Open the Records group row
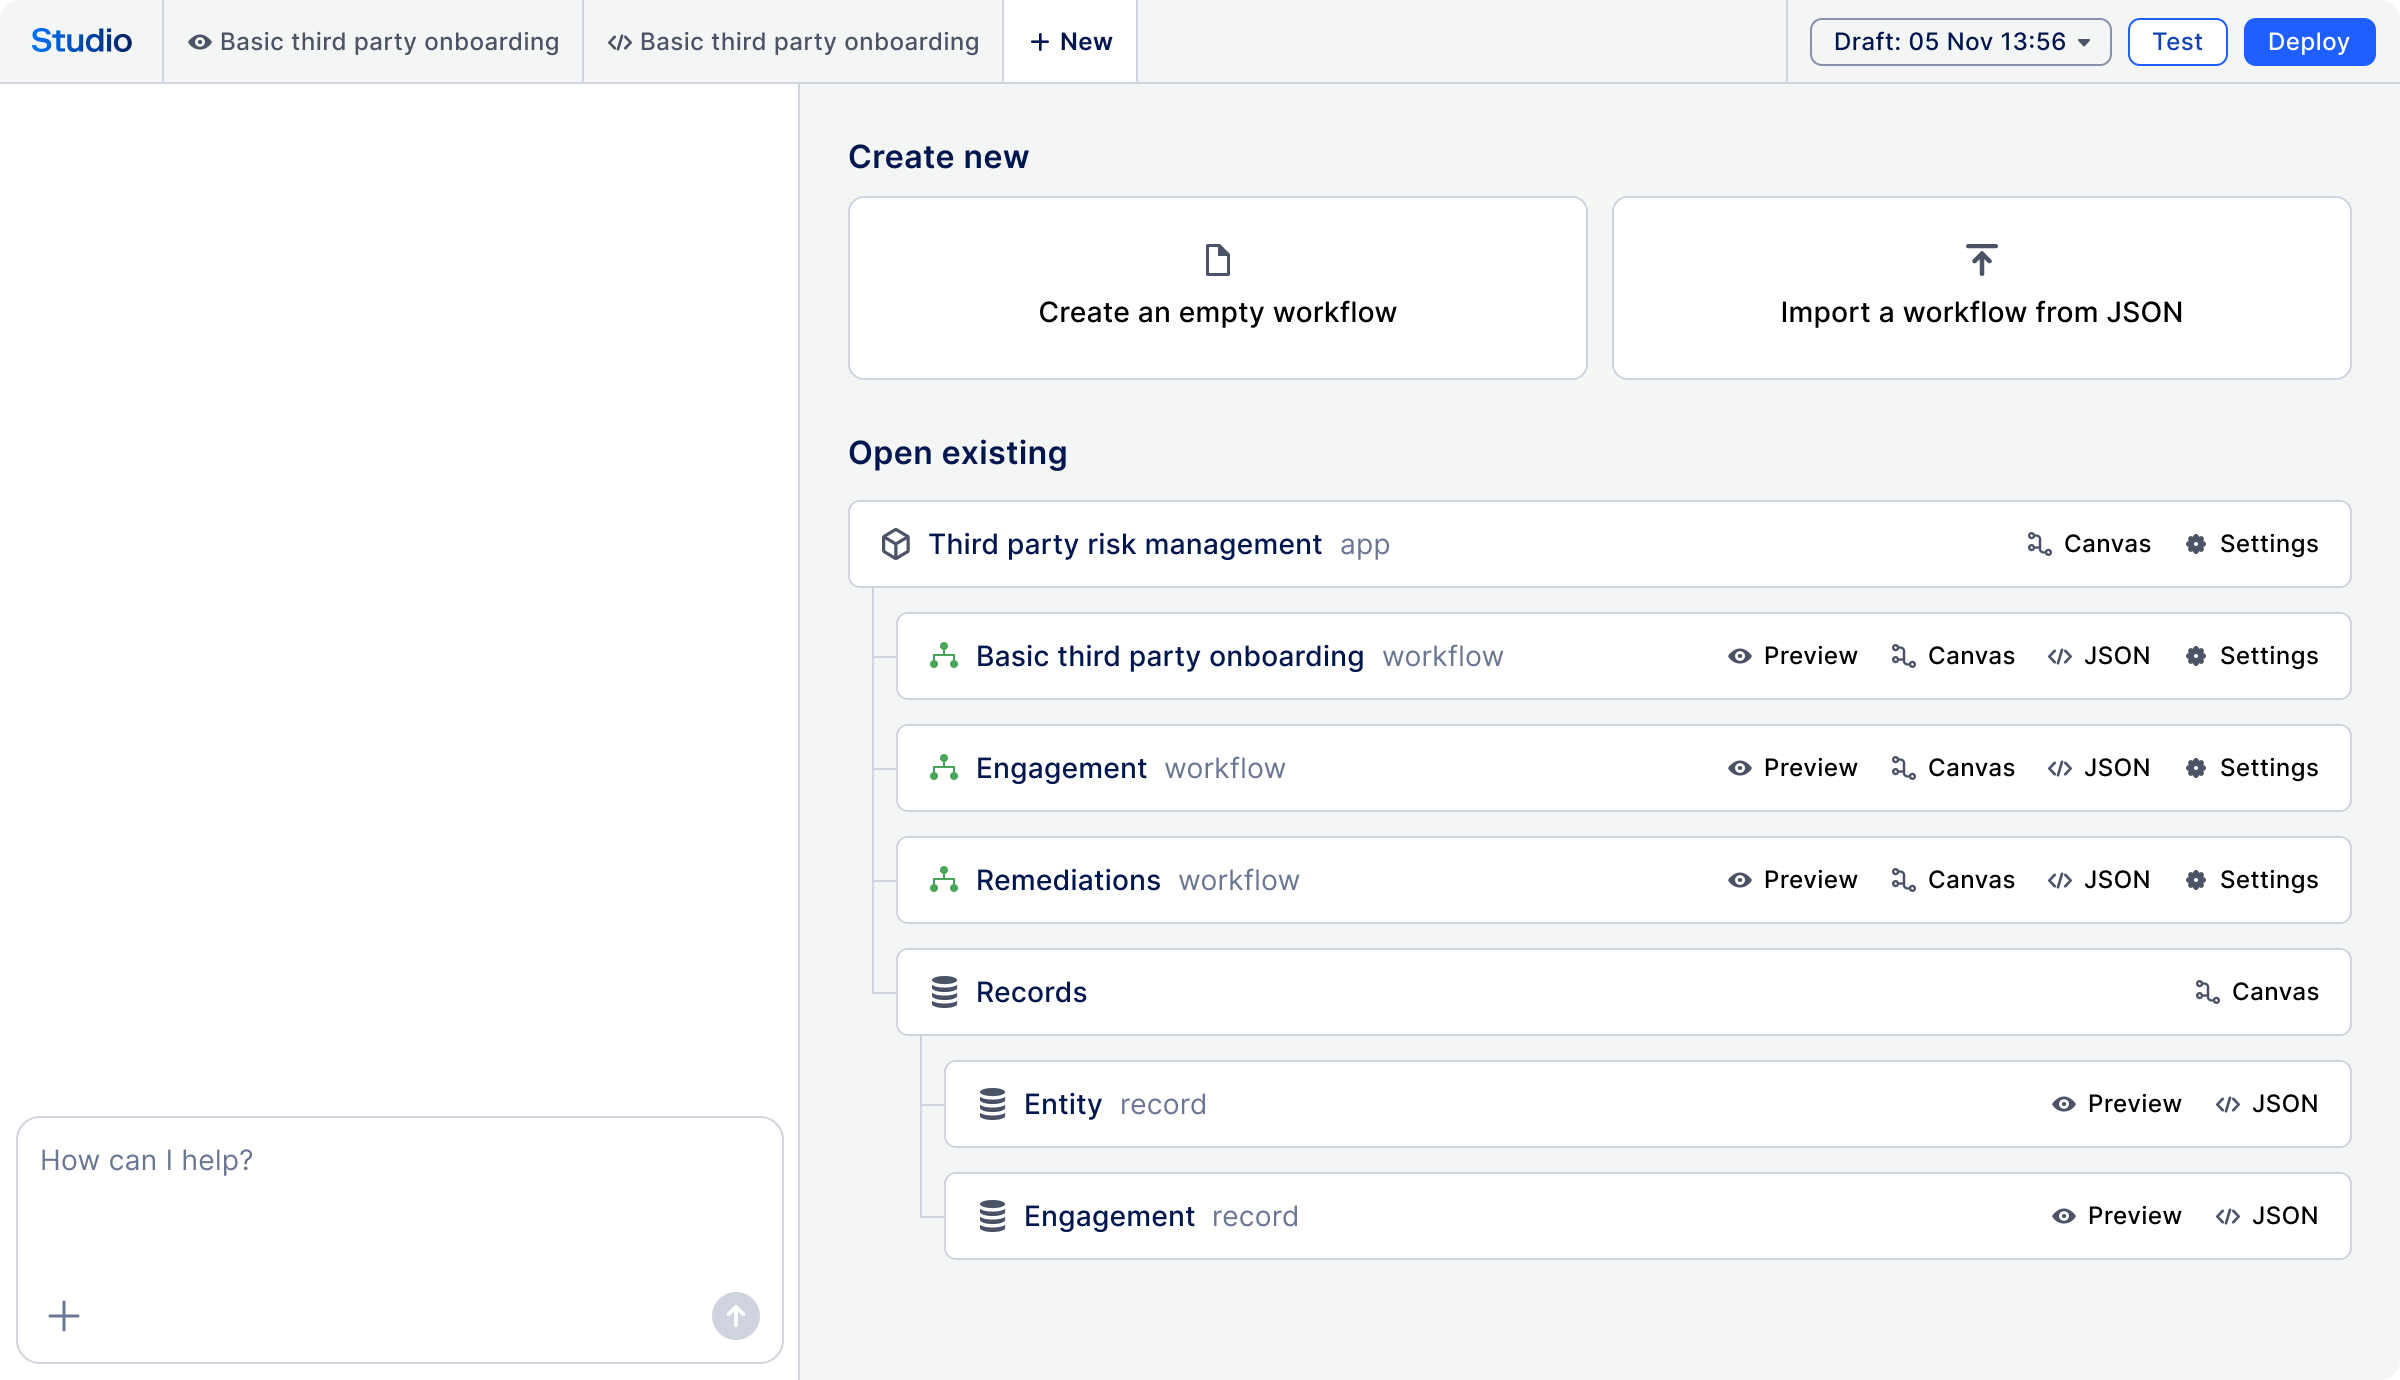This screenshot has height=1380, width=2400. [x=1031, y=992]
